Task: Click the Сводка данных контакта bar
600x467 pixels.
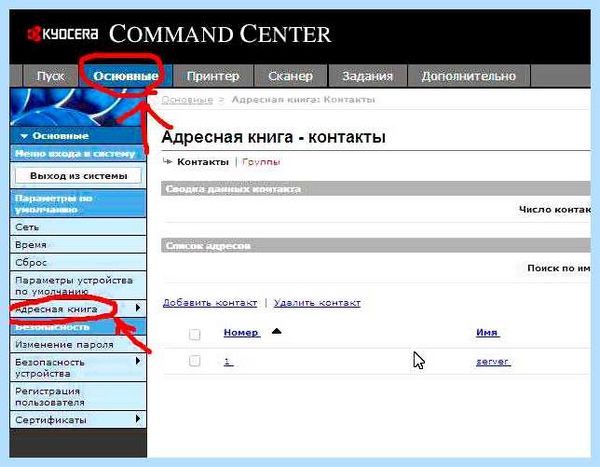Action: pyautogui.click(x=376, y=189)
